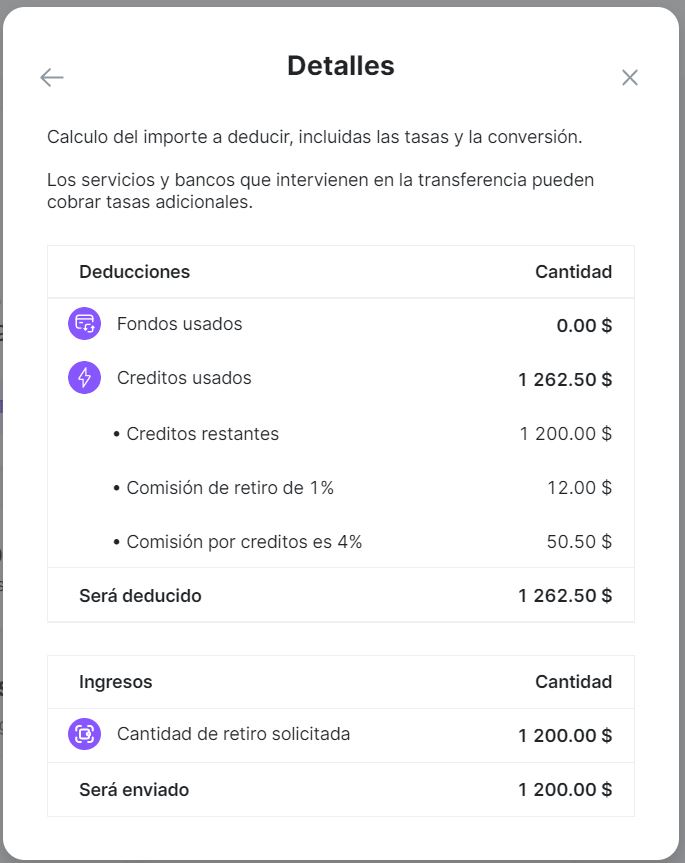Close the Detalles dialog
Viewport: 685px width, 863px height.
coord(629,78)
